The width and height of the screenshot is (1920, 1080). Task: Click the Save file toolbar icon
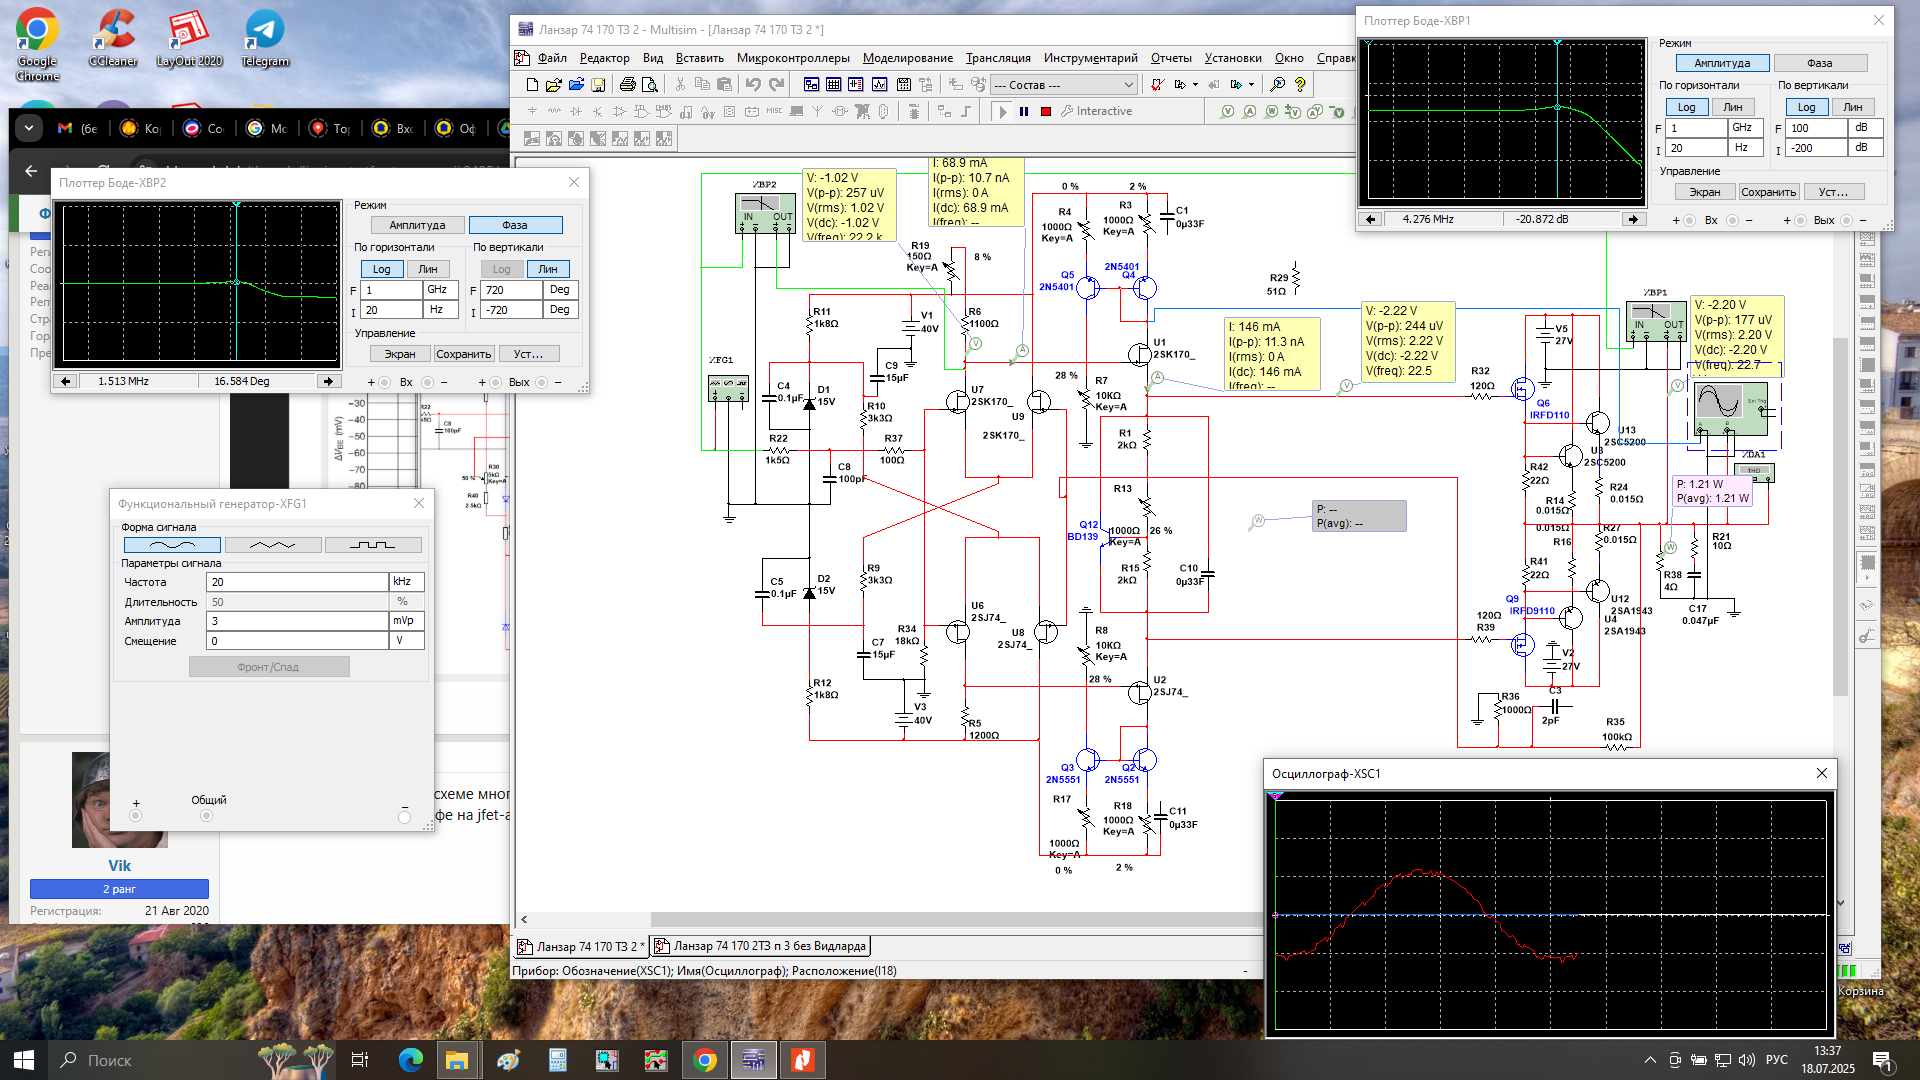[x=598, y=85]
